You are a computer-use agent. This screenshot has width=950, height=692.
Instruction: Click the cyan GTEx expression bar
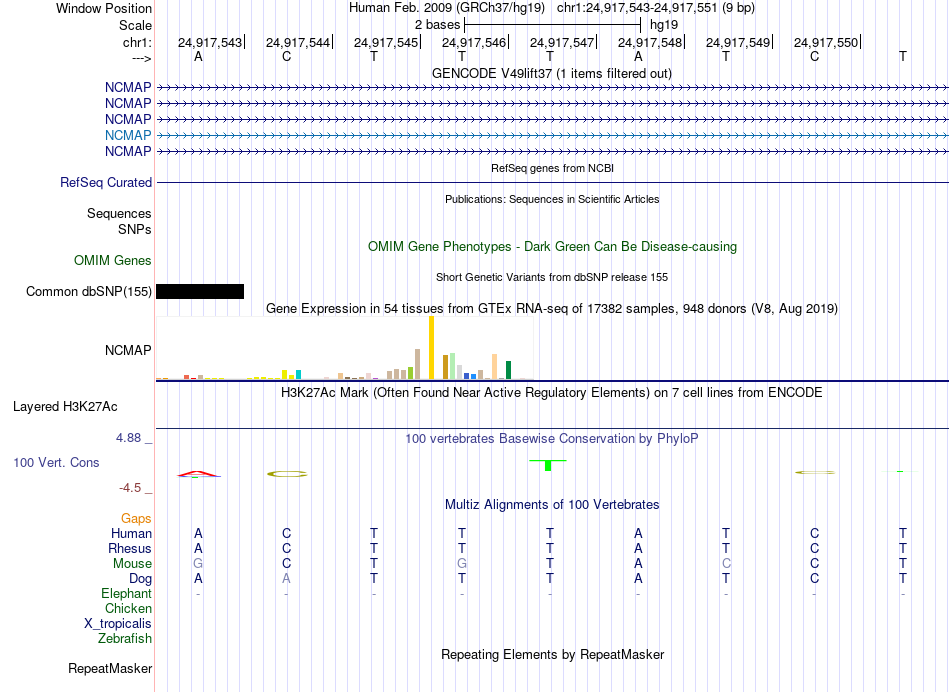pyautogui.click(x=298, y=374)
